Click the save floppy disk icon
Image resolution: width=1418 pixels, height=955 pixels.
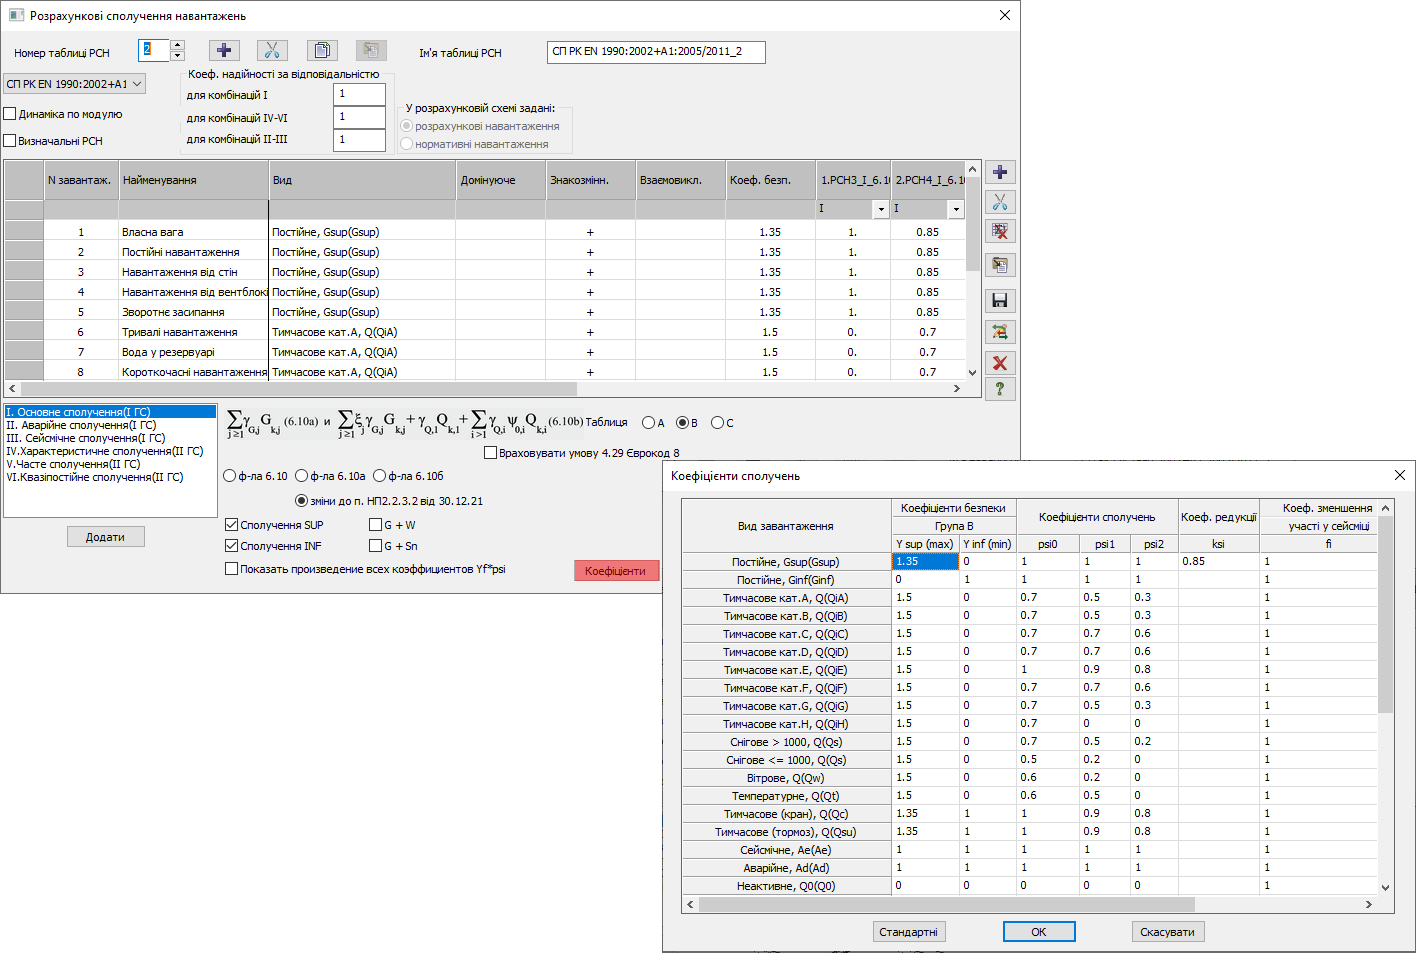(x=1000, y=301)
